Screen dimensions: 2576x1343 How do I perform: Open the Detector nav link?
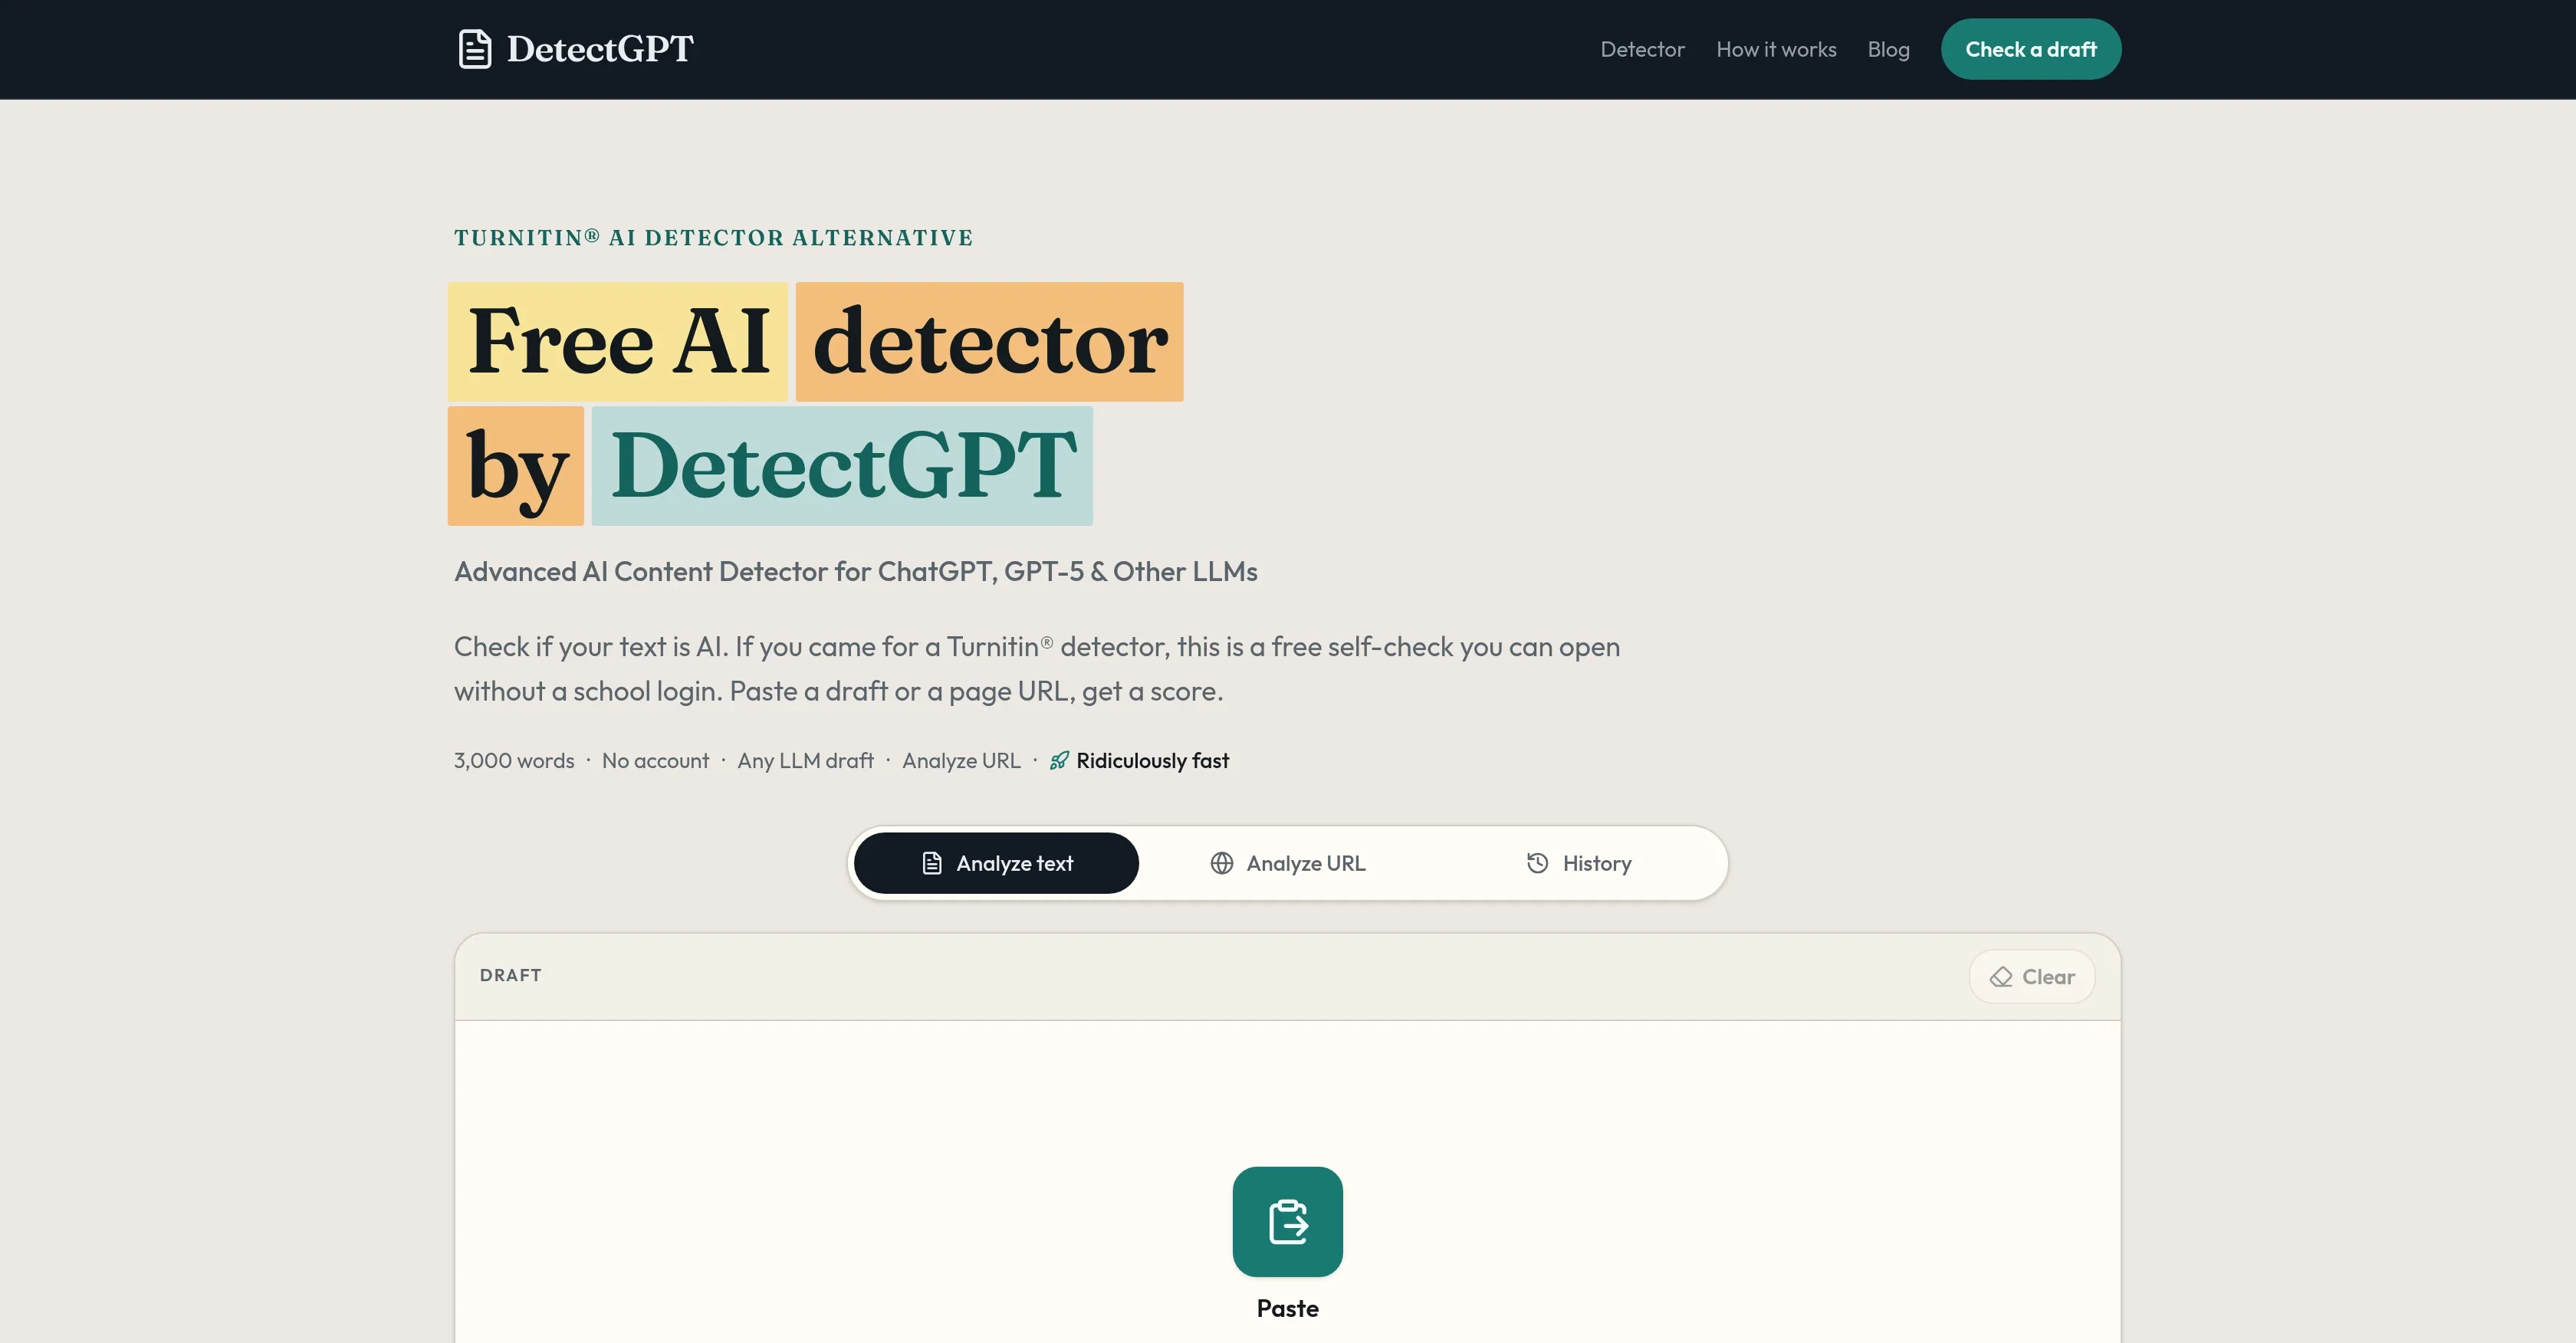(x=1642, y=49)
